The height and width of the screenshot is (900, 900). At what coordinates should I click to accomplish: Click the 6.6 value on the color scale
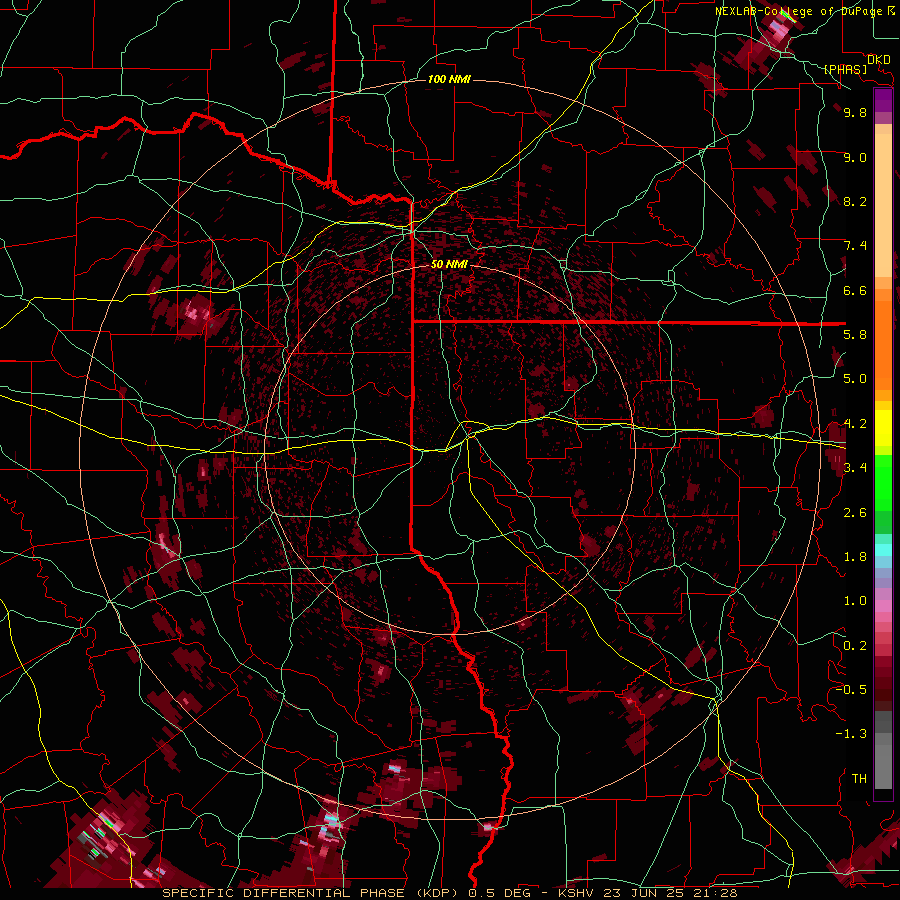pyautogui.click(x=855, y=290)
